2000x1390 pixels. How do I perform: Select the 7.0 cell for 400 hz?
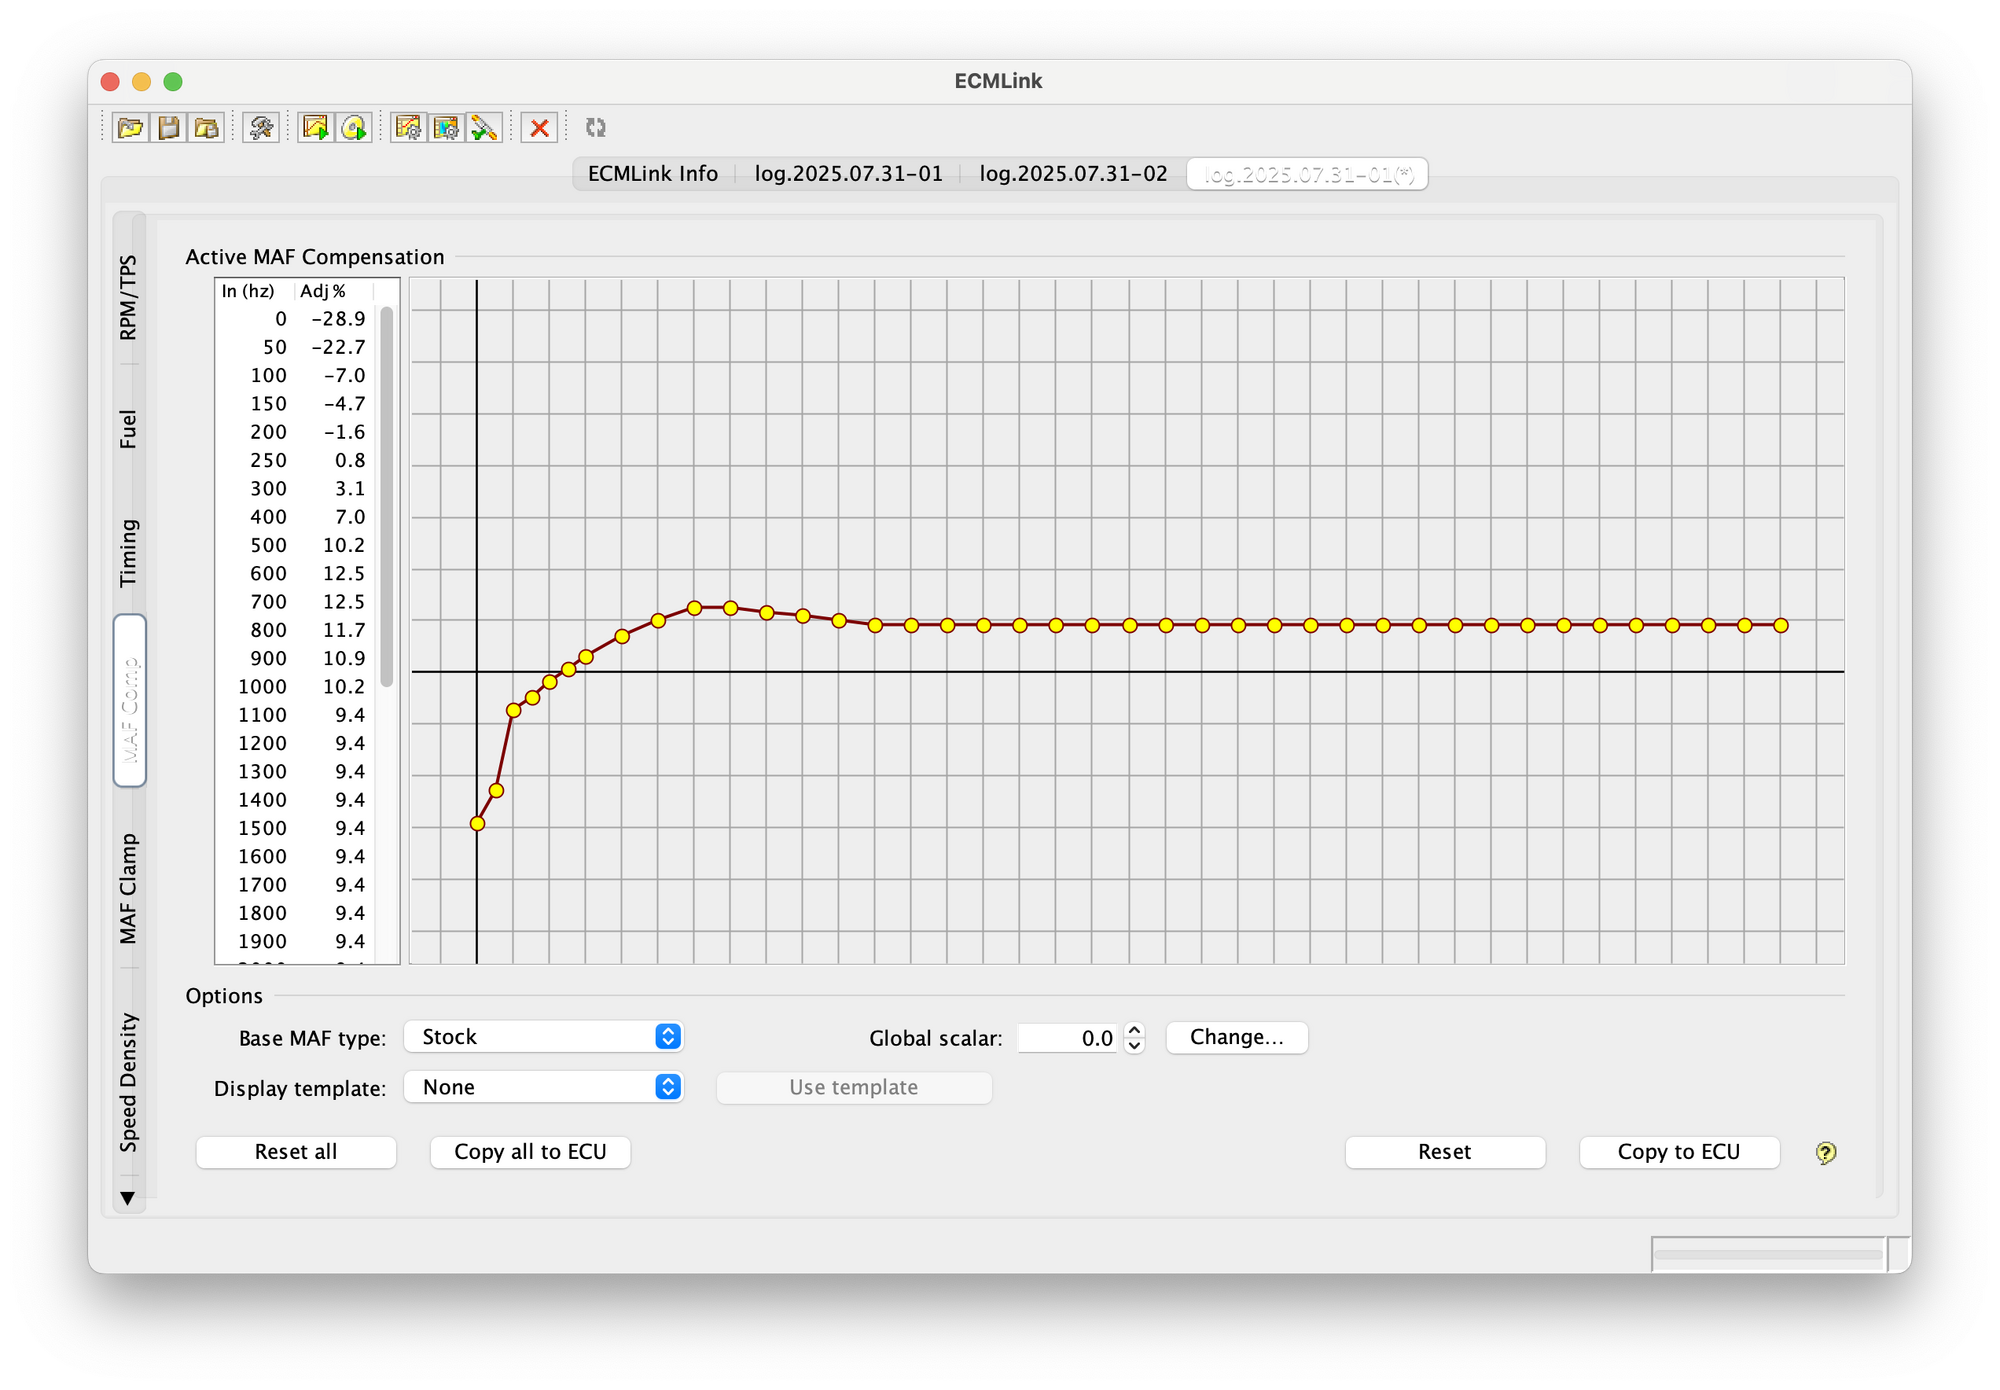click(333, 517)
